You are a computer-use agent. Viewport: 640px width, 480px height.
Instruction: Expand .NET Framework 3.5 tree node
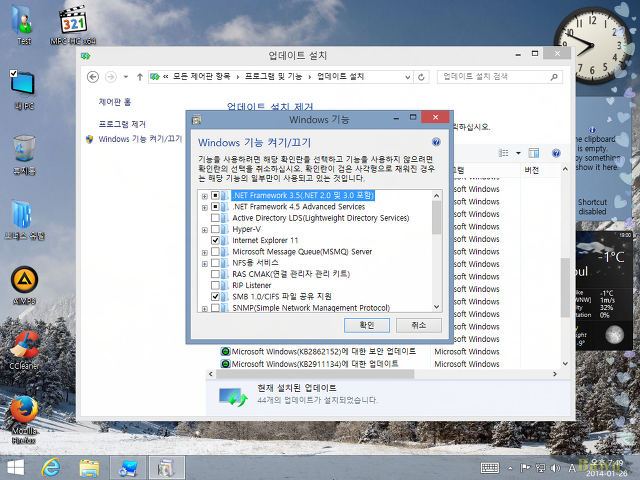point(204,196)
